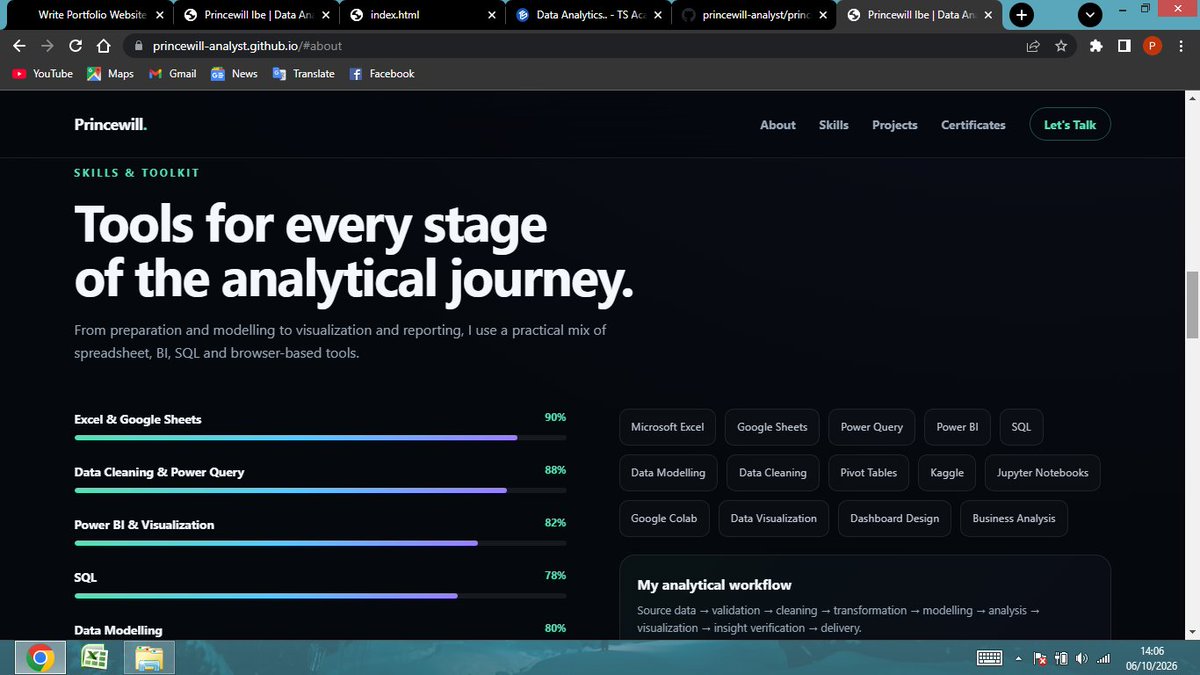Show hidden tray icons arrow
This screenshot has width=1200, height=675.
click(x=1018, y=658)
